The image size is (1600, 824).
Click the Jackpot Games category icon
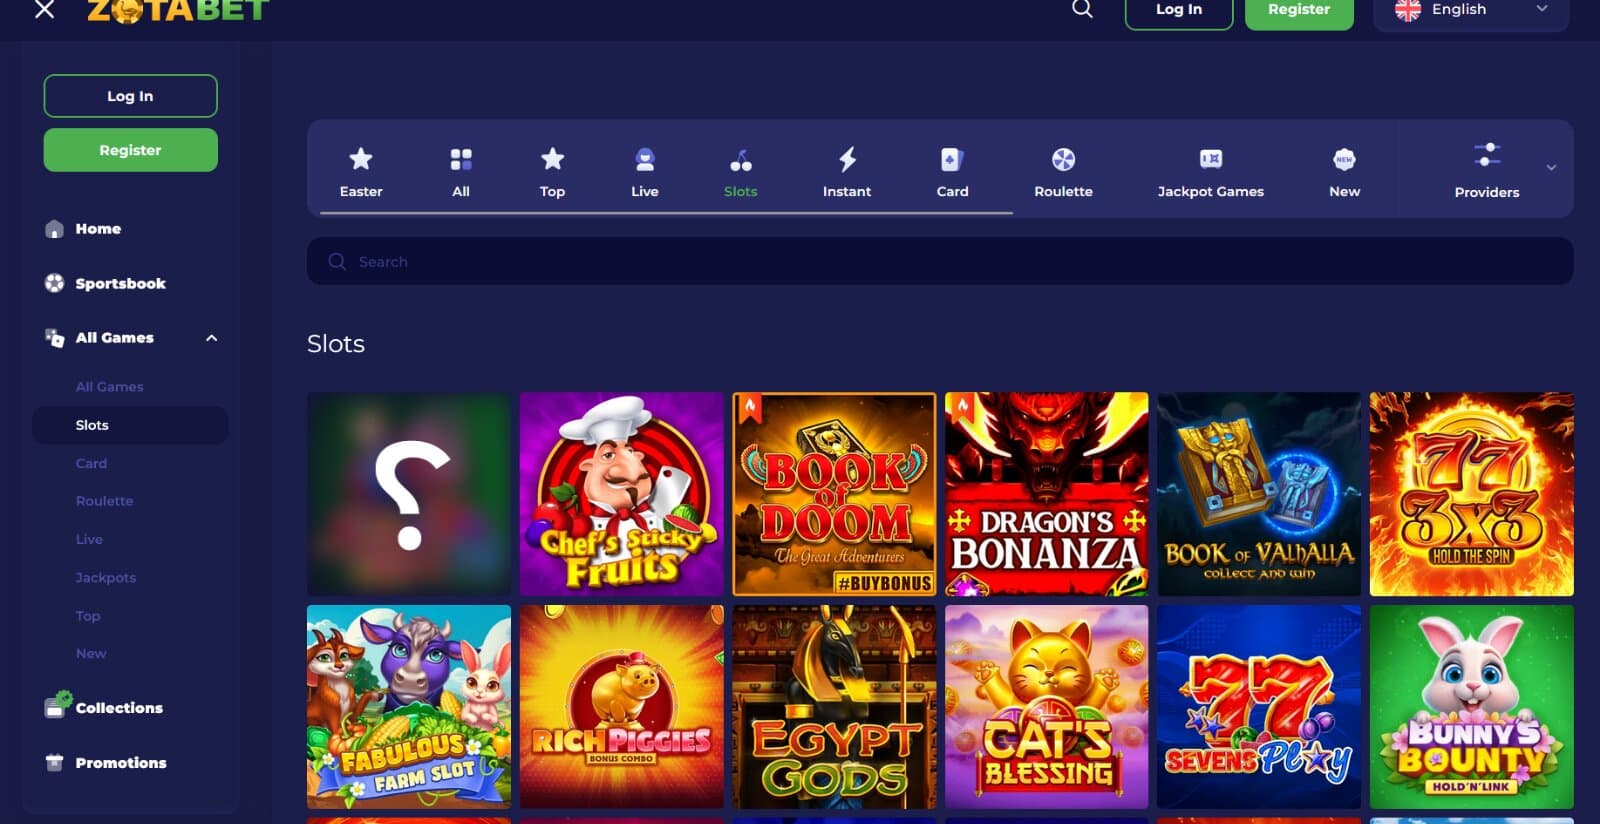click(x=1211, y=159)
